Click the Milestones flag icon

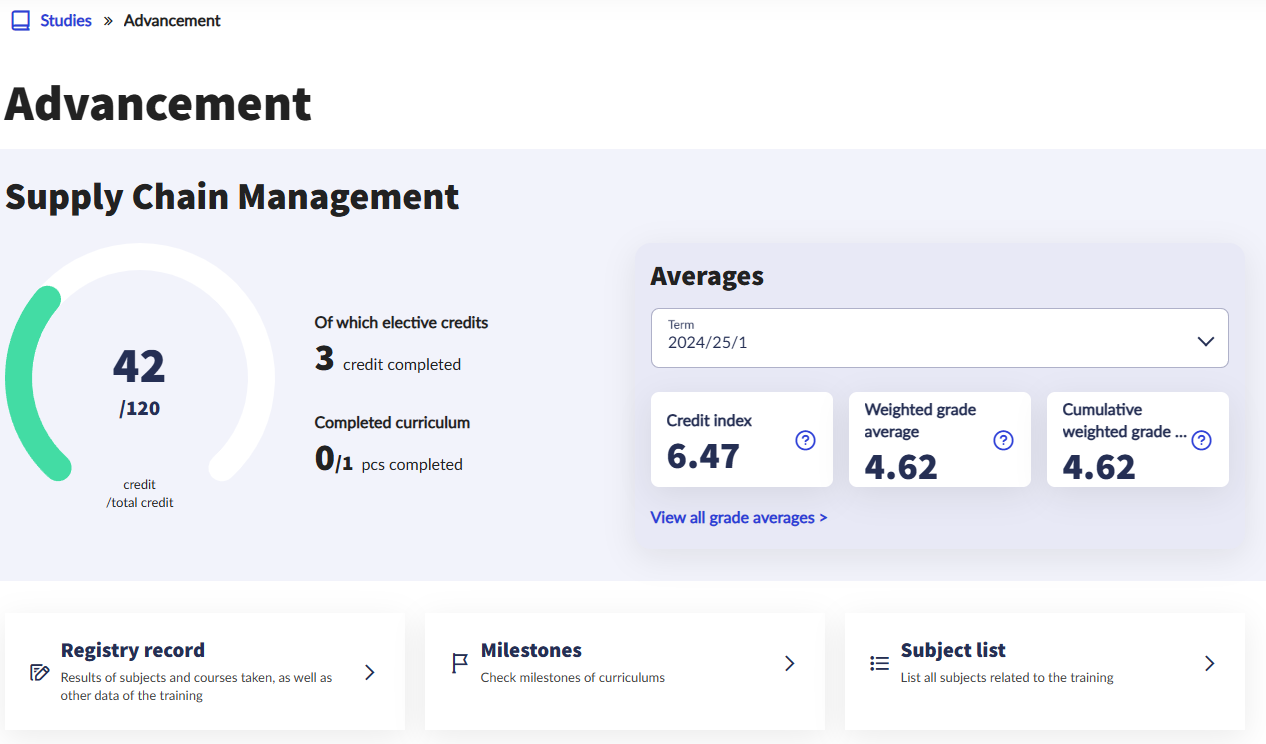(x=460, y=663)
